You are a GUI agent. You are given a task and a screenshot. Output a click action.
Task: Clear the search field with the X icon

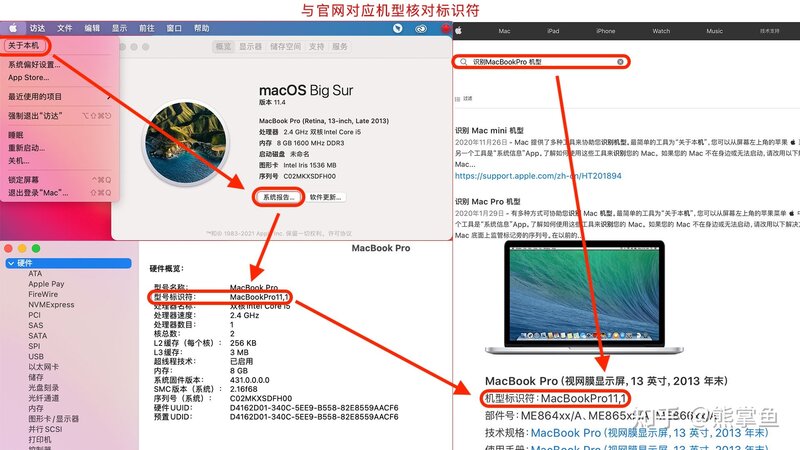click(620, 62)
